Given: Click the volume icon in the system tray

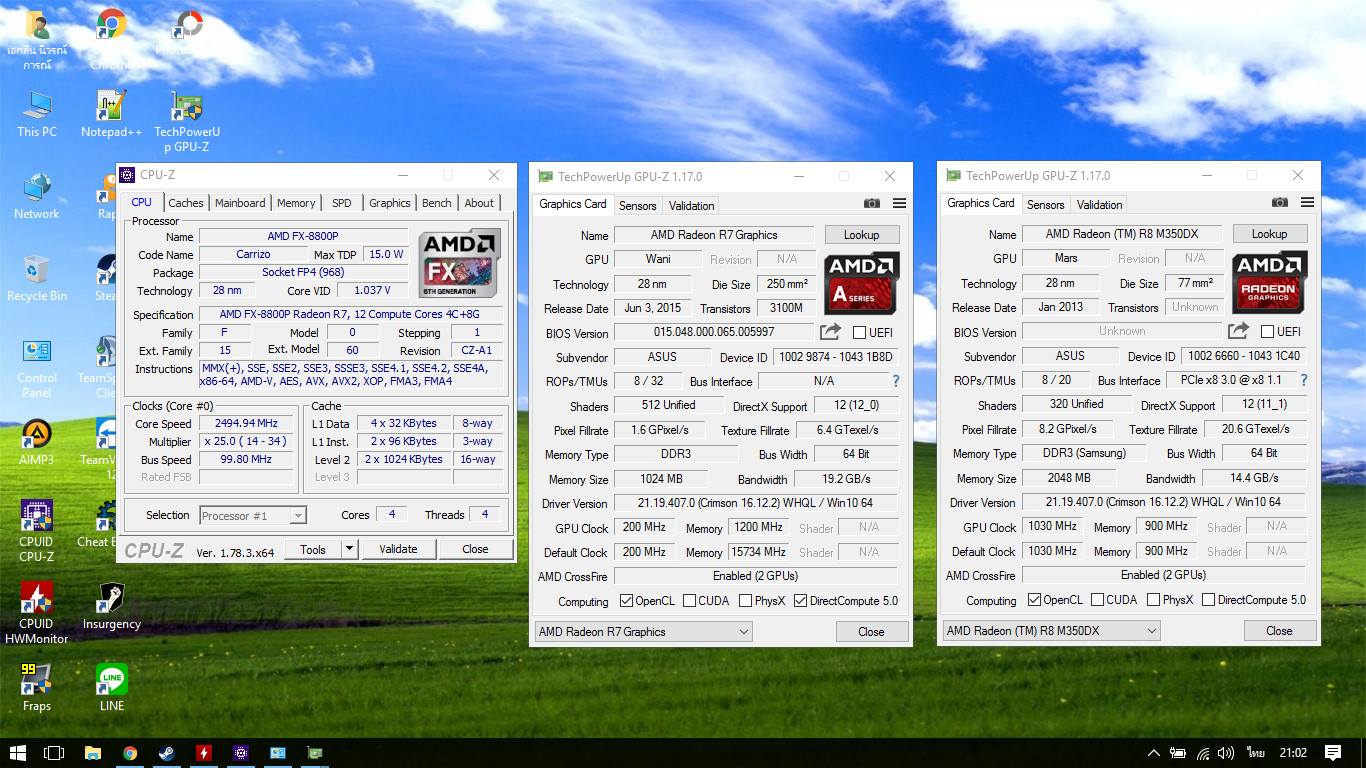Looking at the screenshot, I should [x=1225, y=753].
